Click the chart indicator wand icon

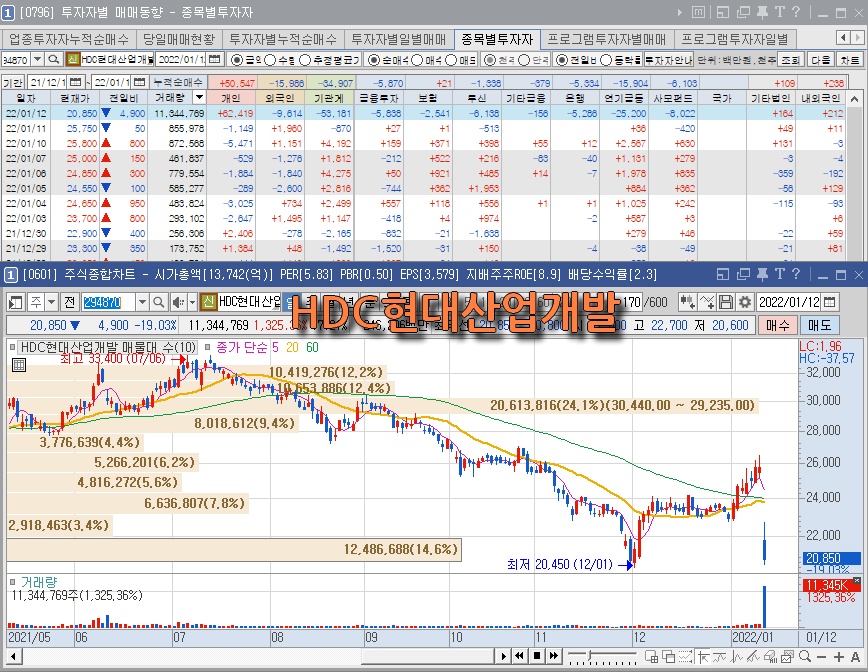point(707,302)
